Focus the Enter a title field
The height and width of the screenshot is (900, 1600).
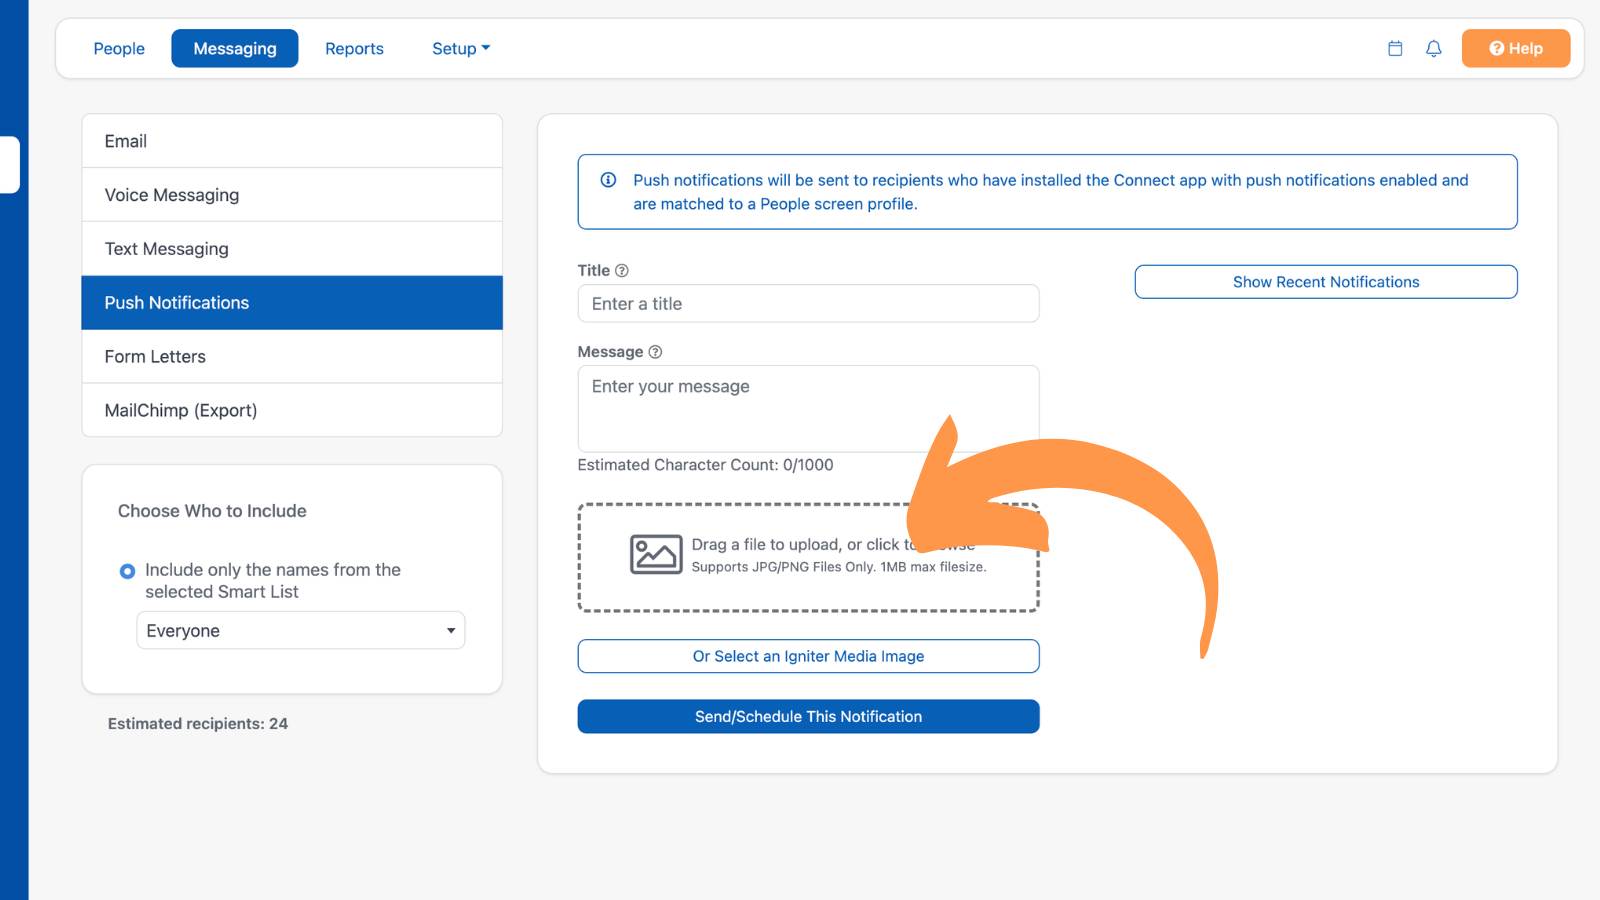pos(808,304)
